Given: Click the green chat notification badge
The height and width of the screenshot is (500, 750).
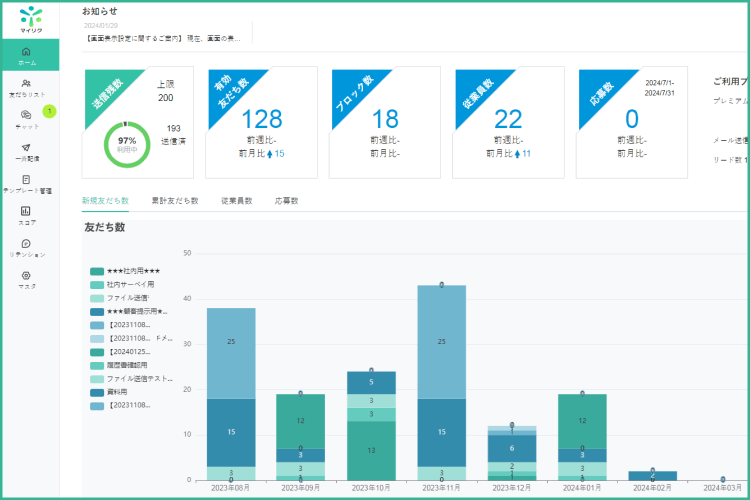Looking at the screenshot, I should pos(49,110).
